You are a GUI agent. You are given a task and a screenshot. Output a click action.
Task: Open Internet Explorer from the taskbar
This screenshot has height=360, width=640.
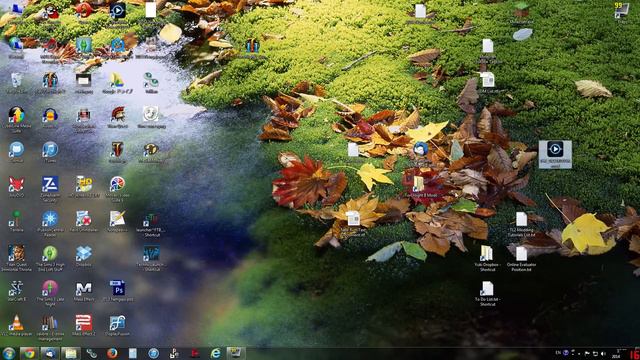(216, 353)
